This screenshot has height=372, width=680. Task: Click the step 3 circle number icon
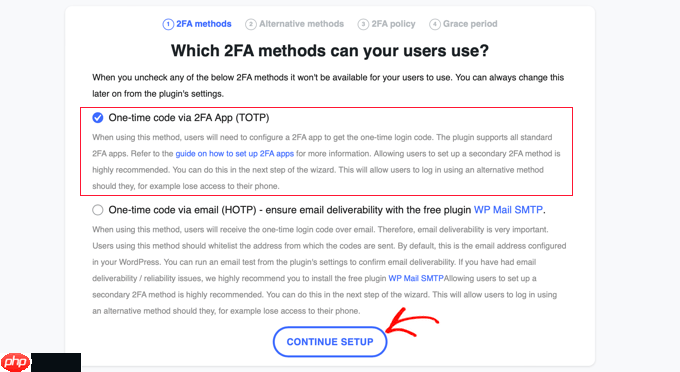click(x=363, y=24)
